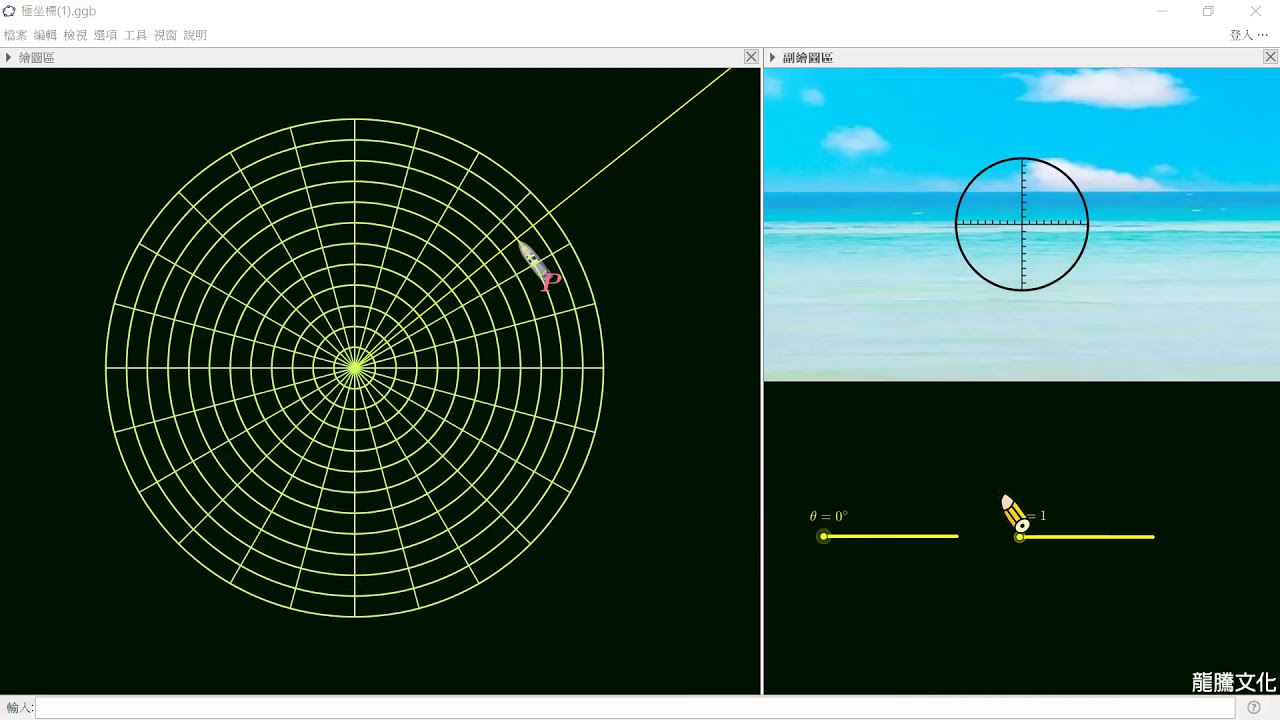1280x720 pixels.
Task: Restore down the GeoGebra window
Action: coord(1208,12)
